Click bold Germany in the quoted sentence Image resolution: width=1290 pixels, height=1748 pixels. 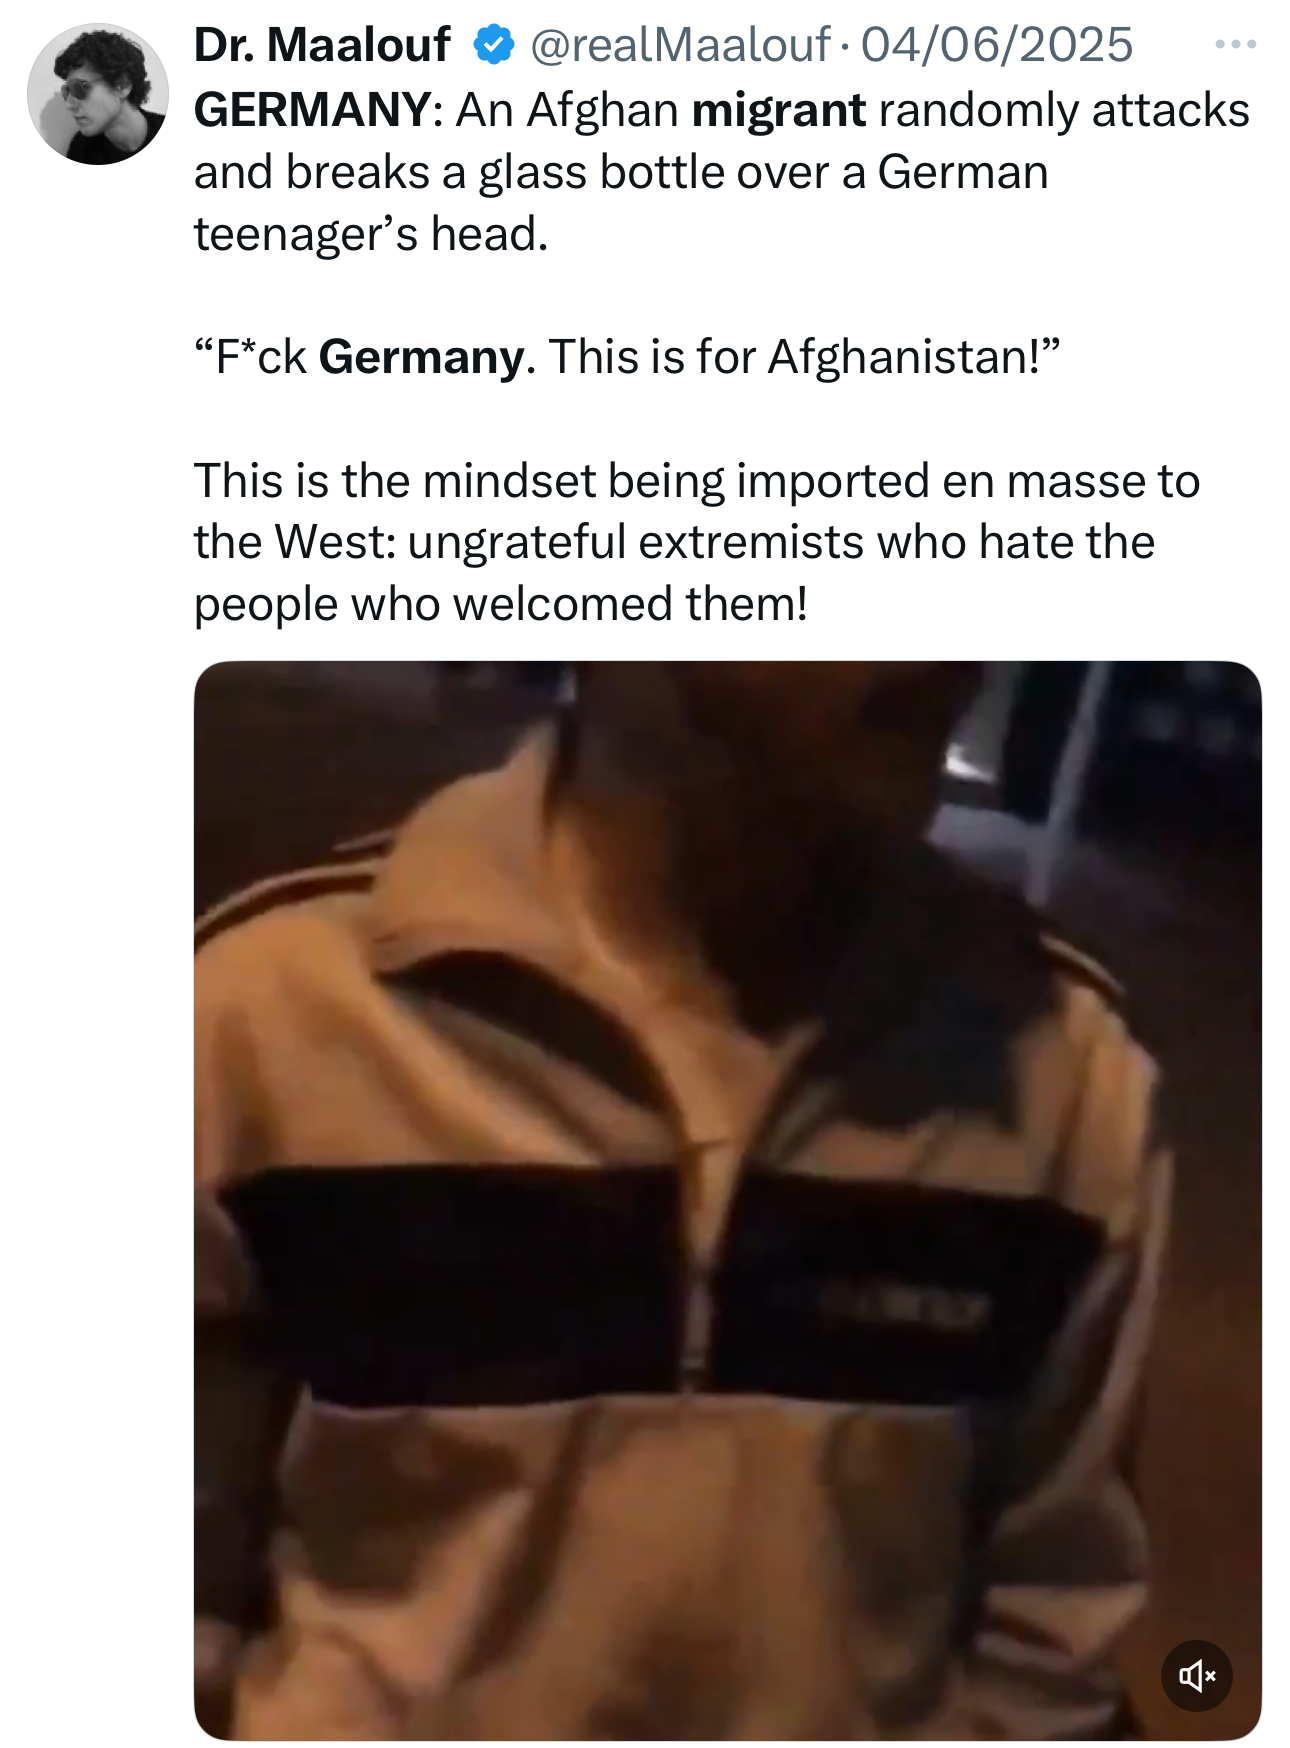(x=421, y=357)
